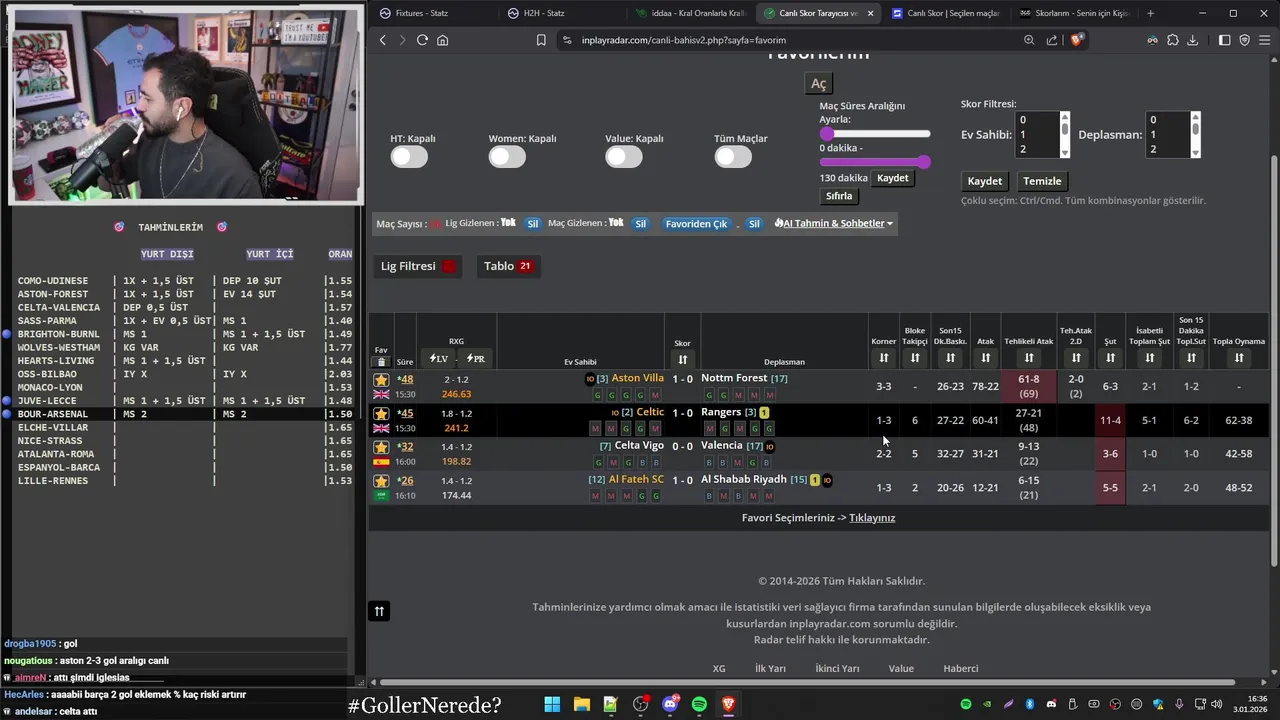The height and width of the screenshot is (720, 1280).
Task: Sort by Bloke Takipçi column arrows
Action: pos(915,358)
